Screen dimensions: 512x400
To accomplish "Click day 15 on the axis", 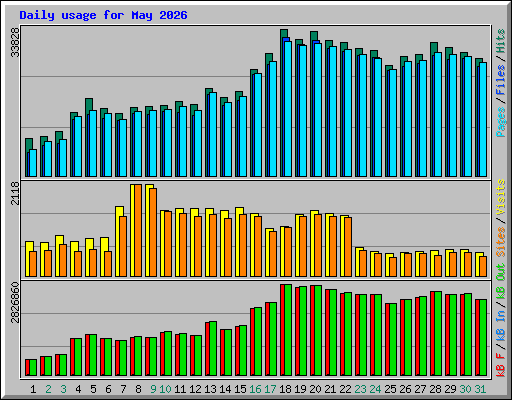I will [240, 389].
